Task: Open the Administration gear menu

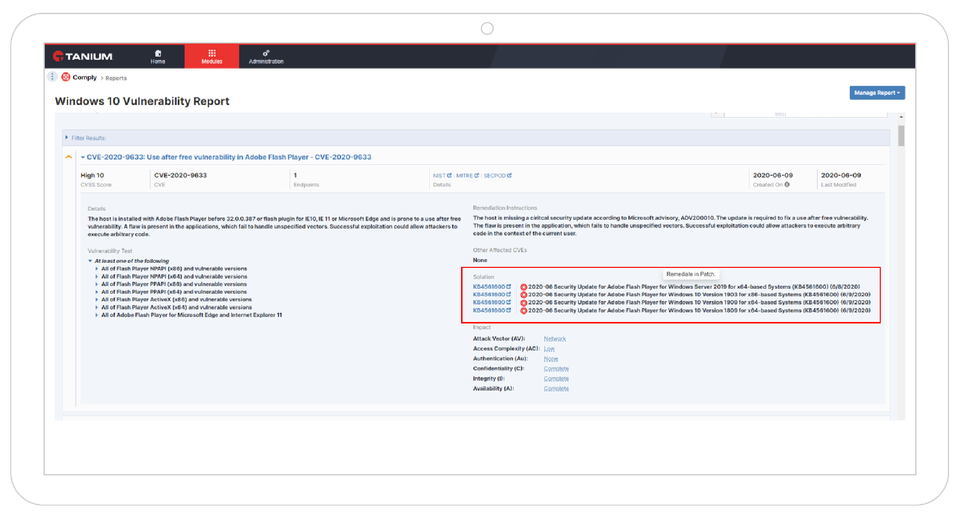Action: click(x=265, y=56)
